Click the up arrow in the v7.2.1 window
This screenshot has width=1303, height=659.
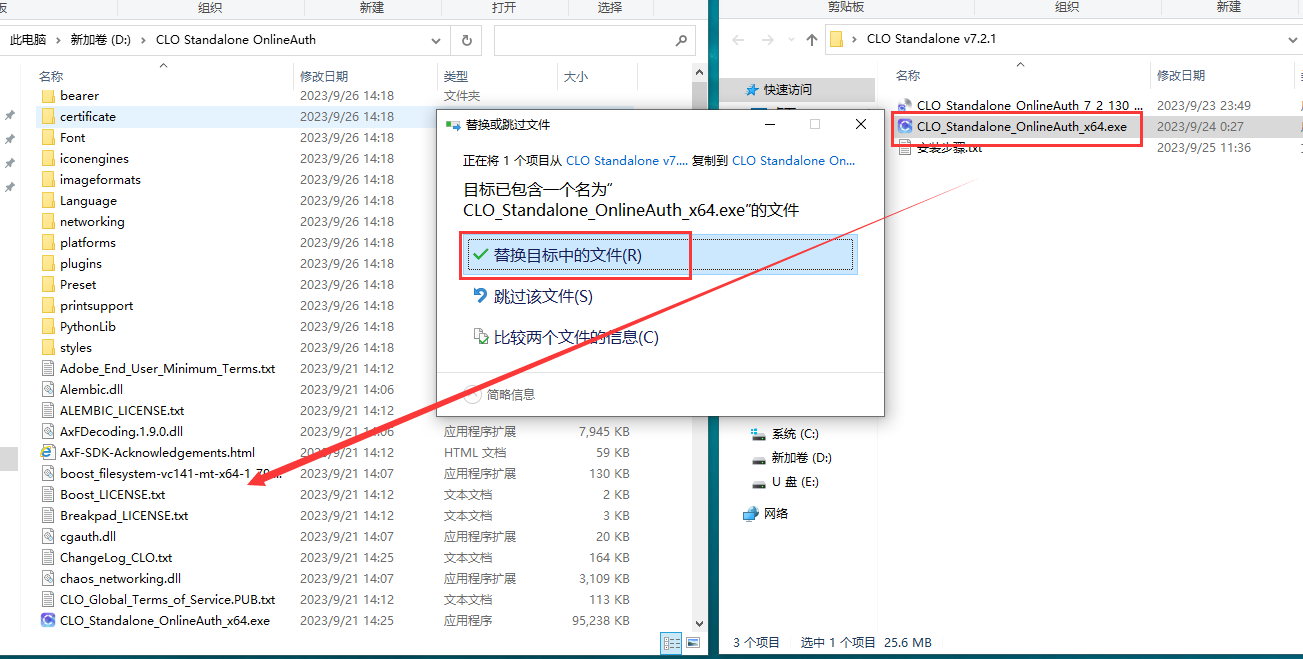(x=811, y=40)
